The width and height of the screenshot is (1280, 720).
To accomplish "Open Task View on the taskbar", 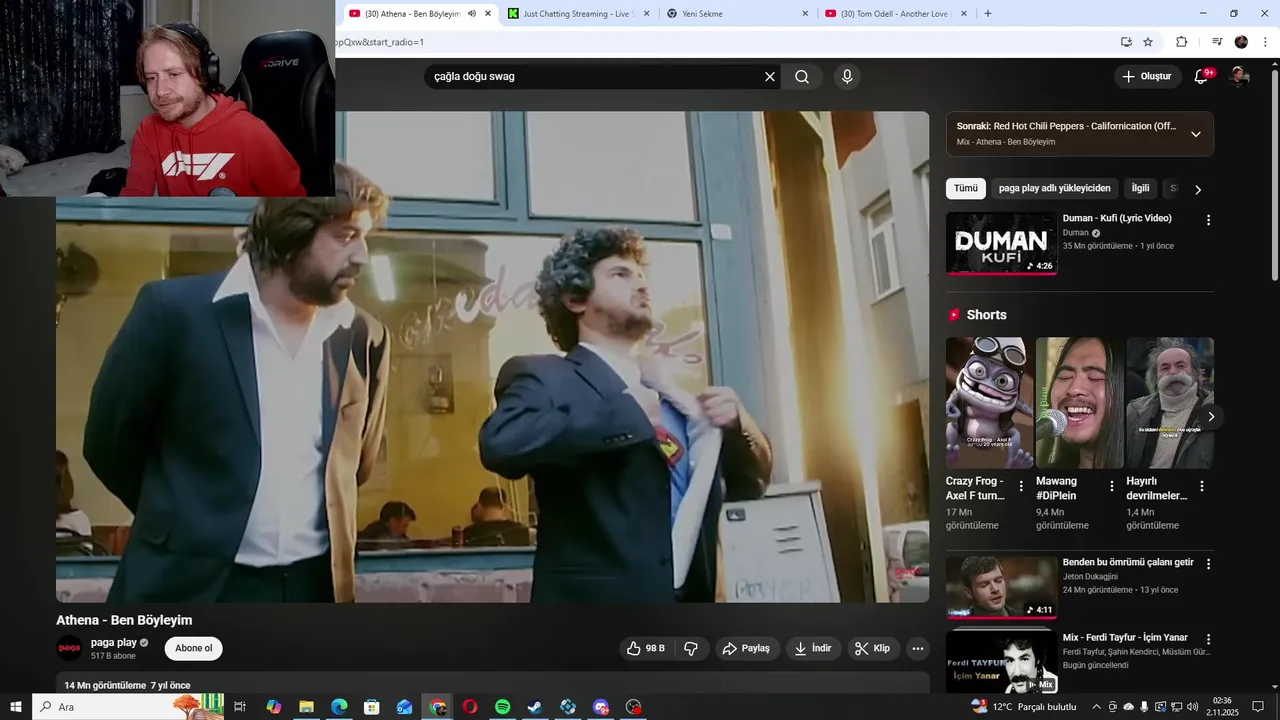I will click(x=240, y=707).
